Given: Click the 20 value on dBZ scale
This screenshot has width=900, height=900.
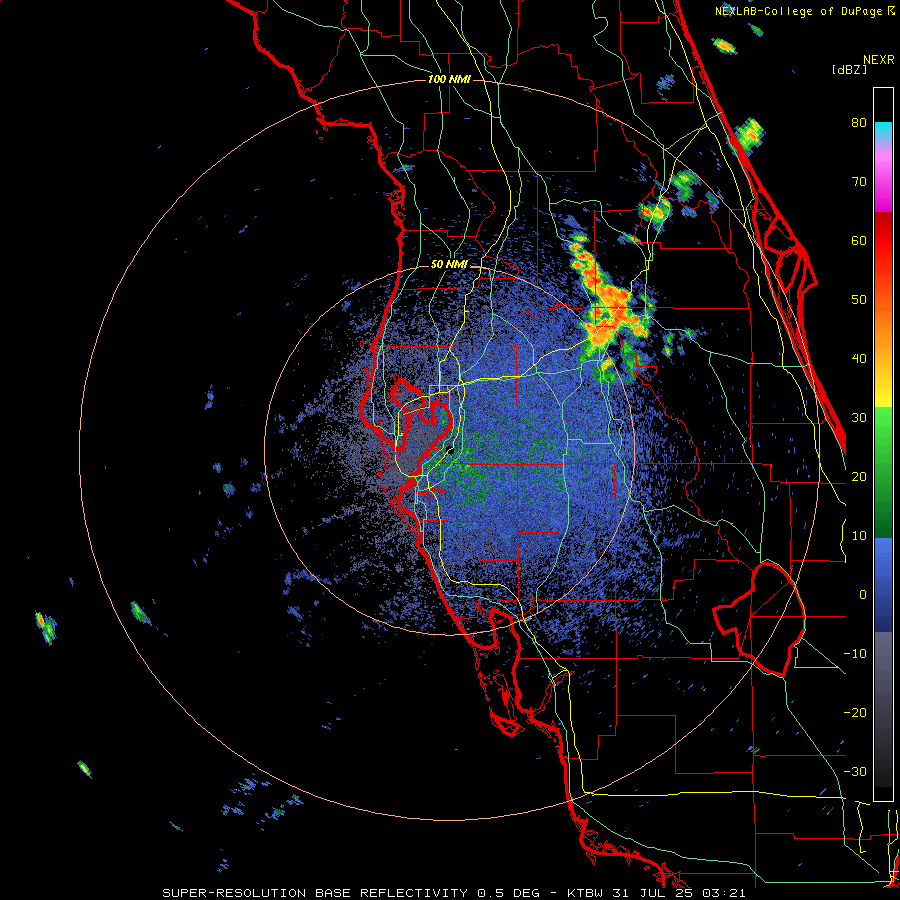Looking at the screenshot, I should tap(859, 476).
